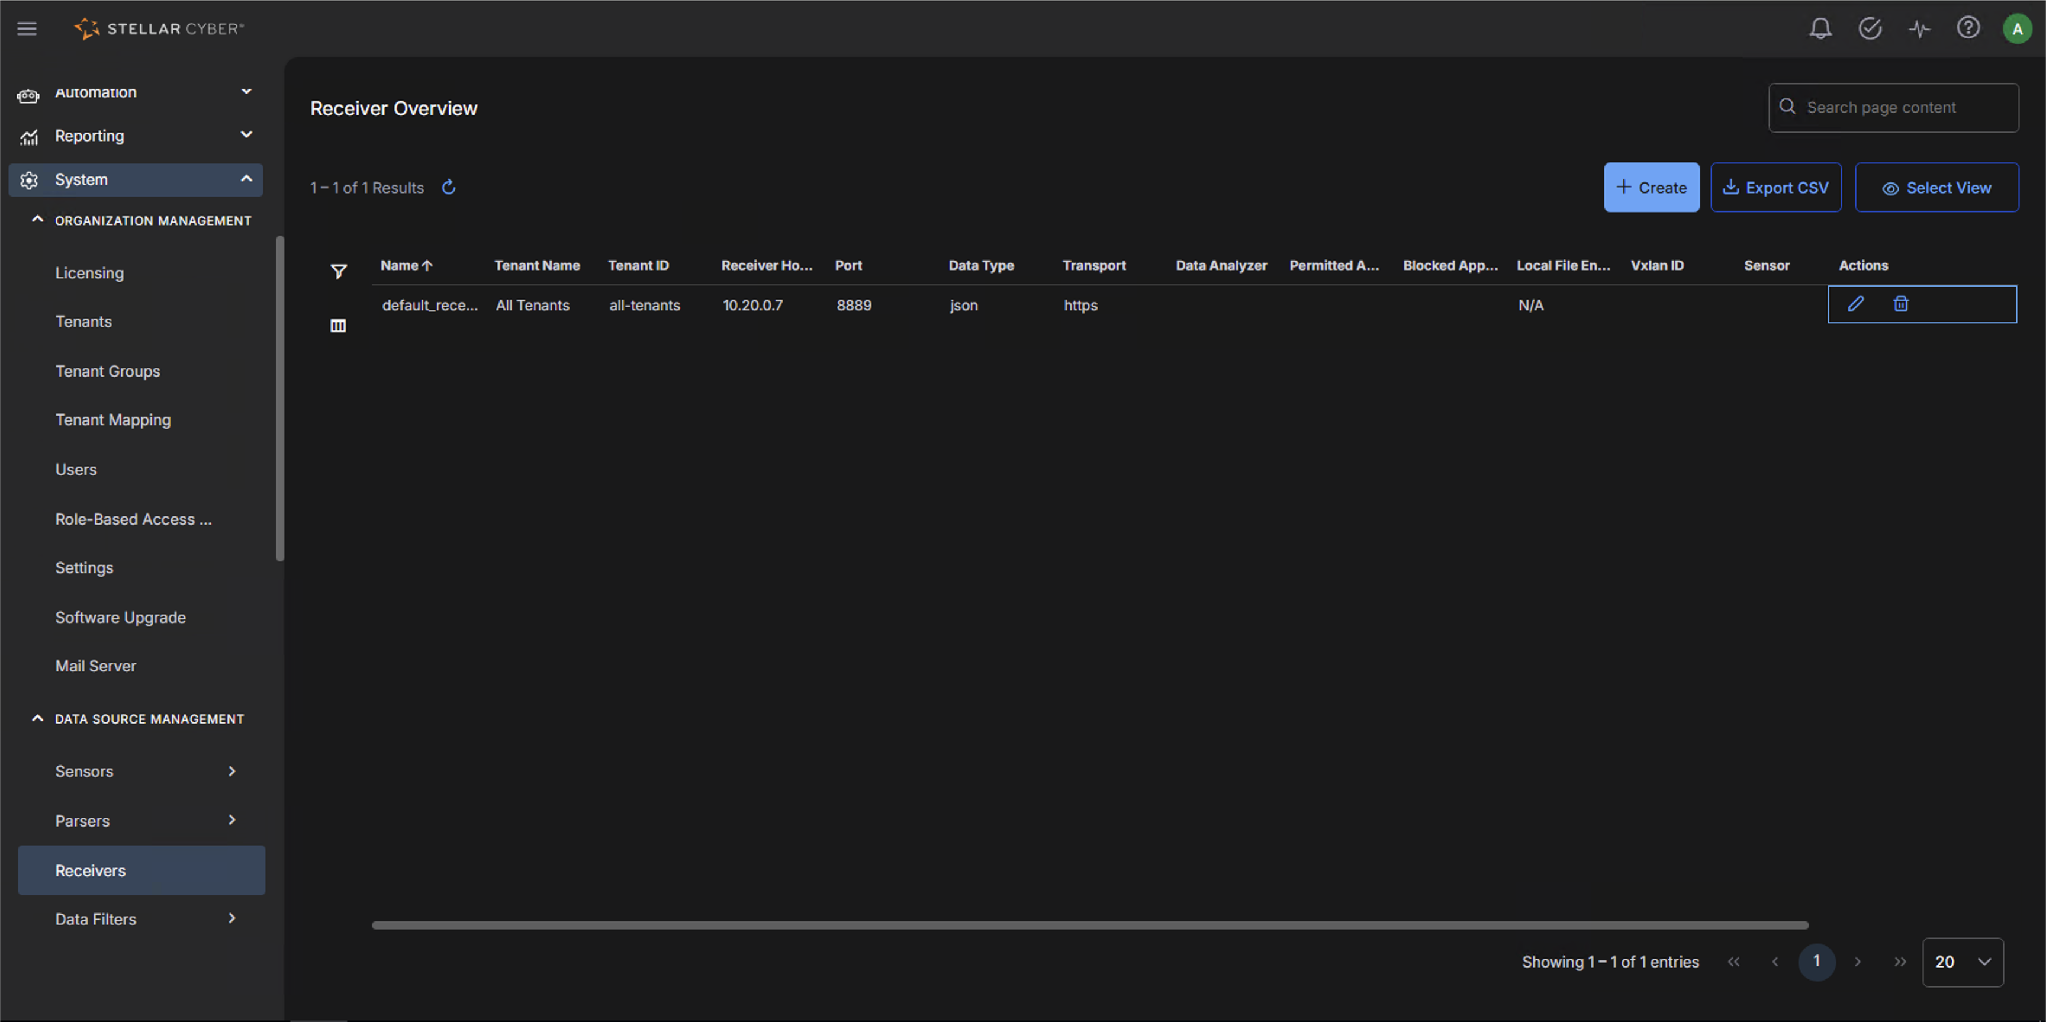This screenshot has width=2046, height=1022.
Task: Select the Receivers menu item
Action: pyautogui.click(x=141, y=870)
